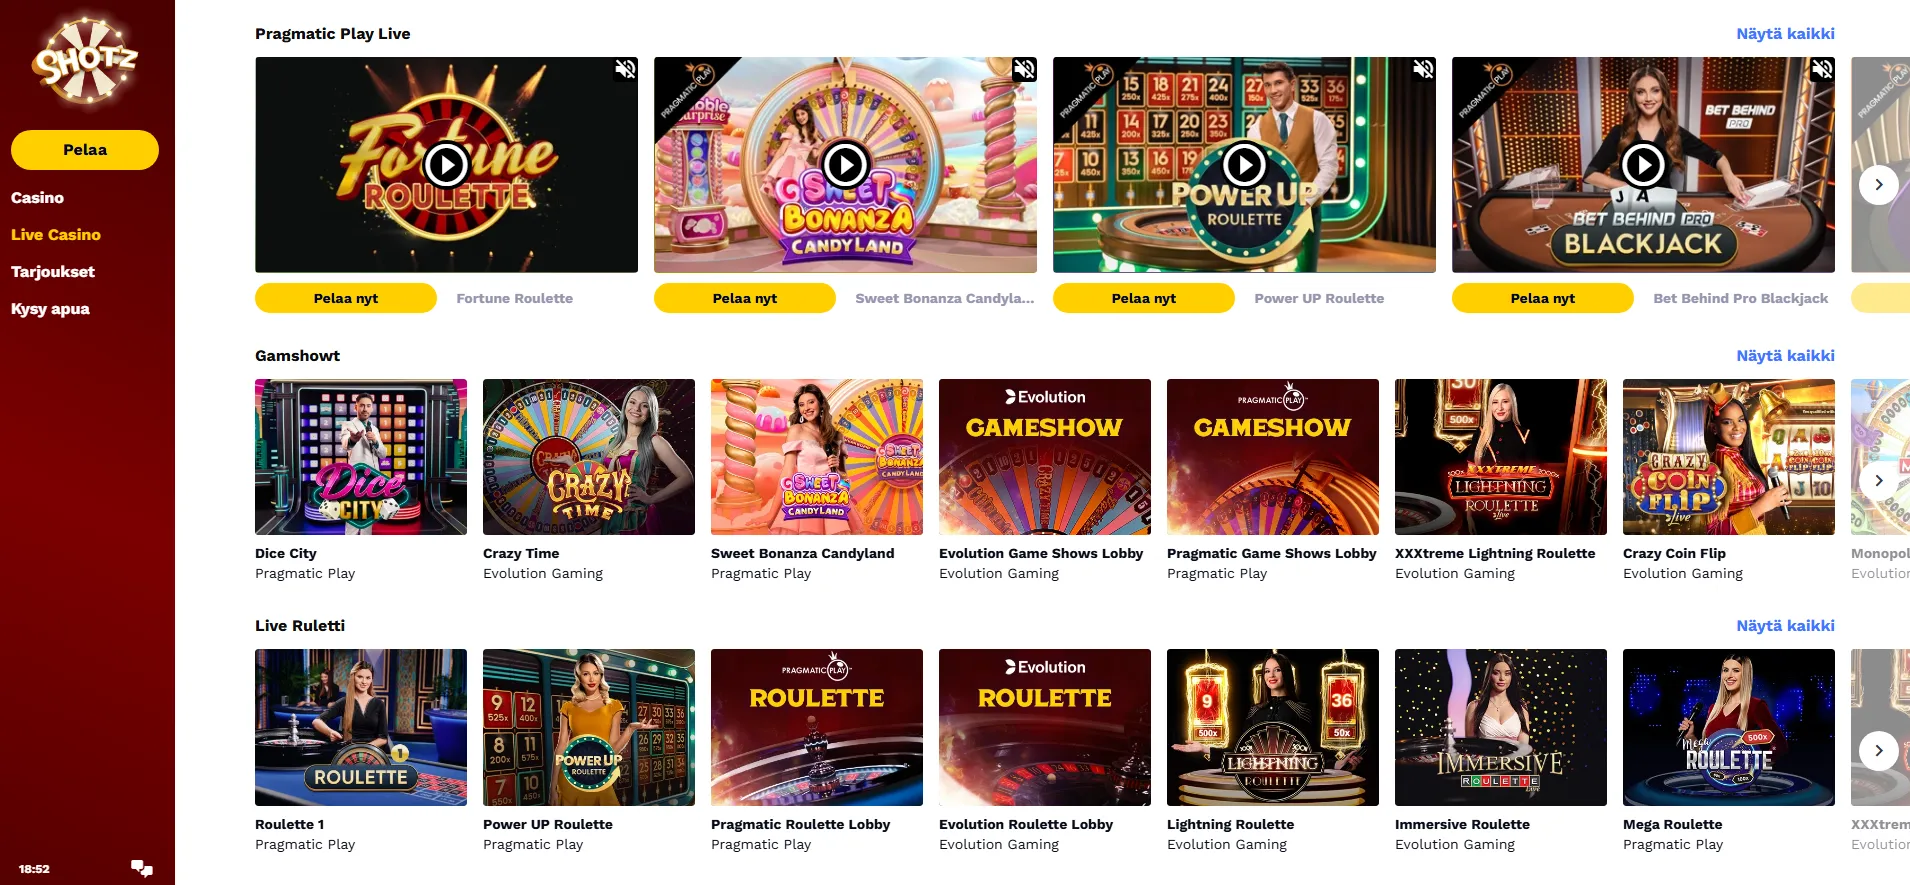Play the Sweet Bonanza Candyland video preview
The width and height of the screenshot is (1910, 885).
tap(845, 165)
